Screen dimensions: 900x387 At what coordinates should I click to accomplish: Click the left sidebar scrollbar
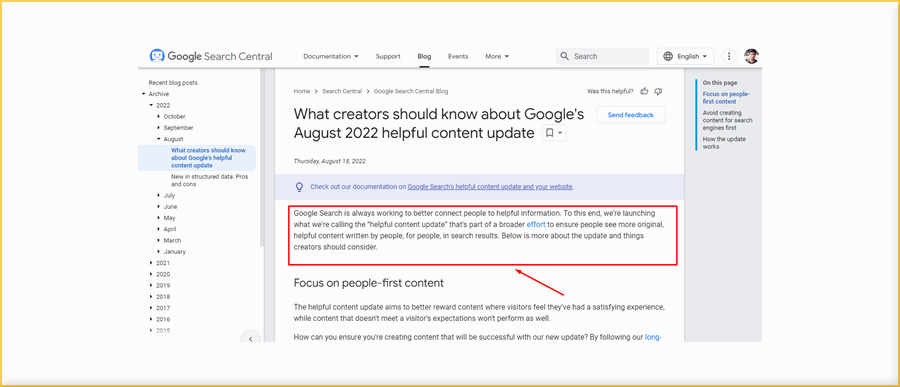click(x=262, y=158)
